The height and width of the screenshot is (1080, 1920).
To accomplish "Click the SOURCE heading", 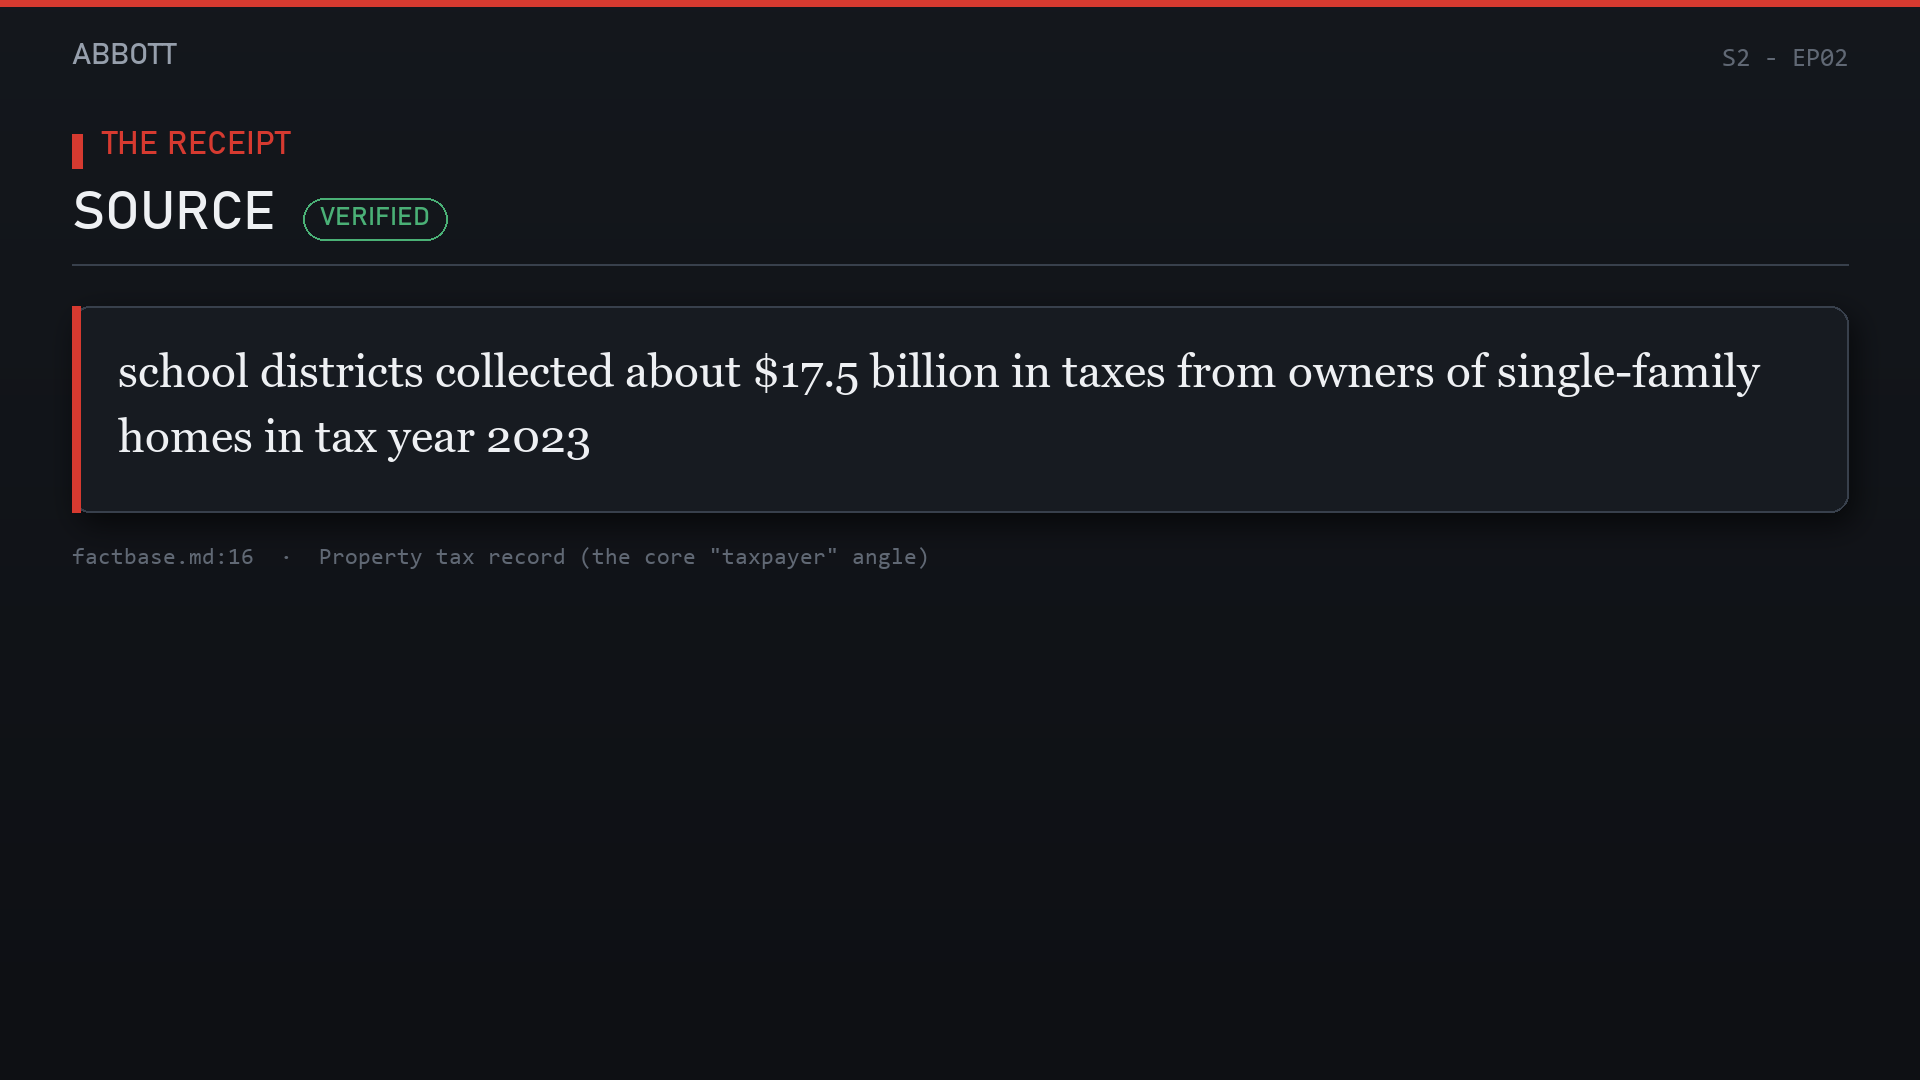I will [174, 211].
